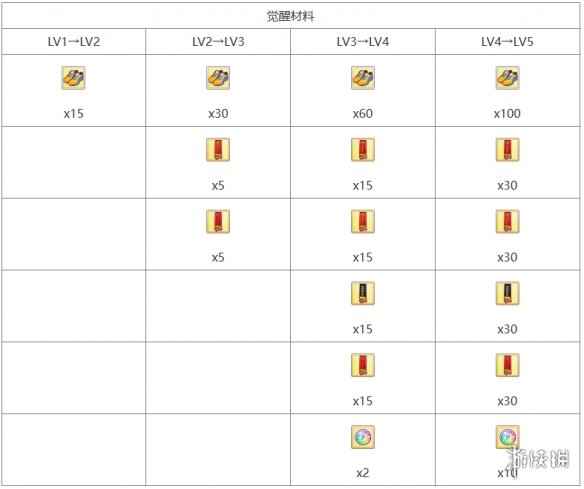Click the LV1→LV2 column header
The image size is (584, 489).
(74, 42)
